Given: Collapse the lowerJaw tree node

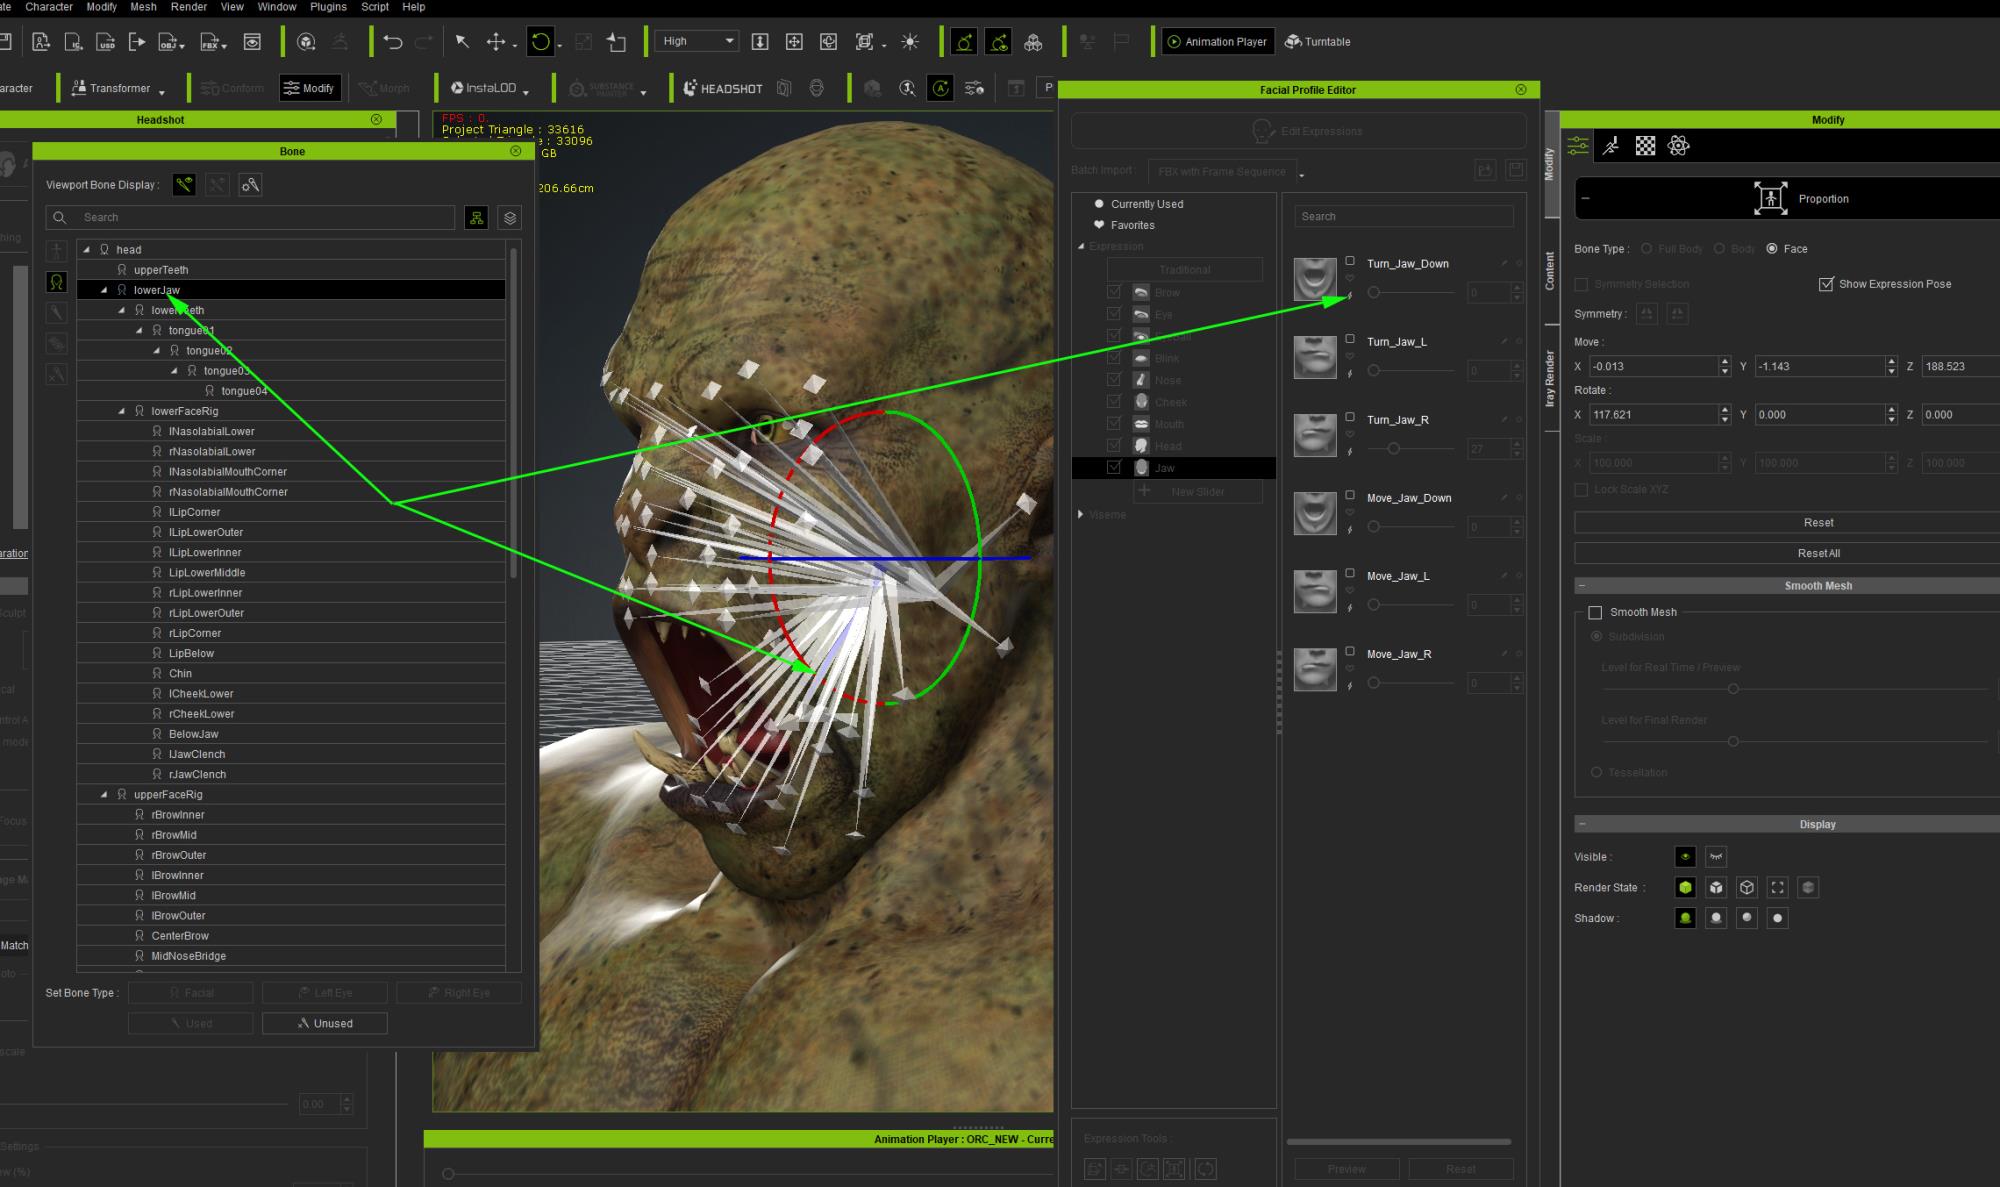Looking at the screenshot, I should pyautogui.click(x=104, y=290).
